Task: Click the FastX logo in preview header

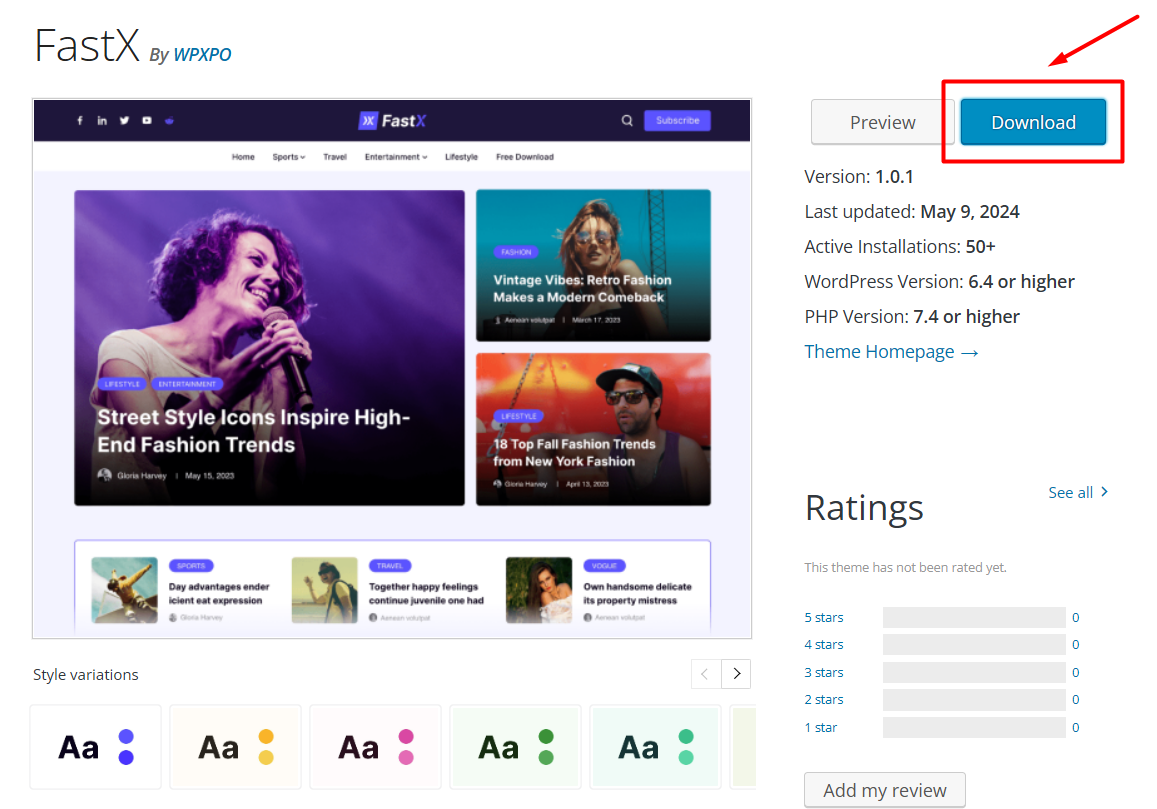Action: click(393, 120)
